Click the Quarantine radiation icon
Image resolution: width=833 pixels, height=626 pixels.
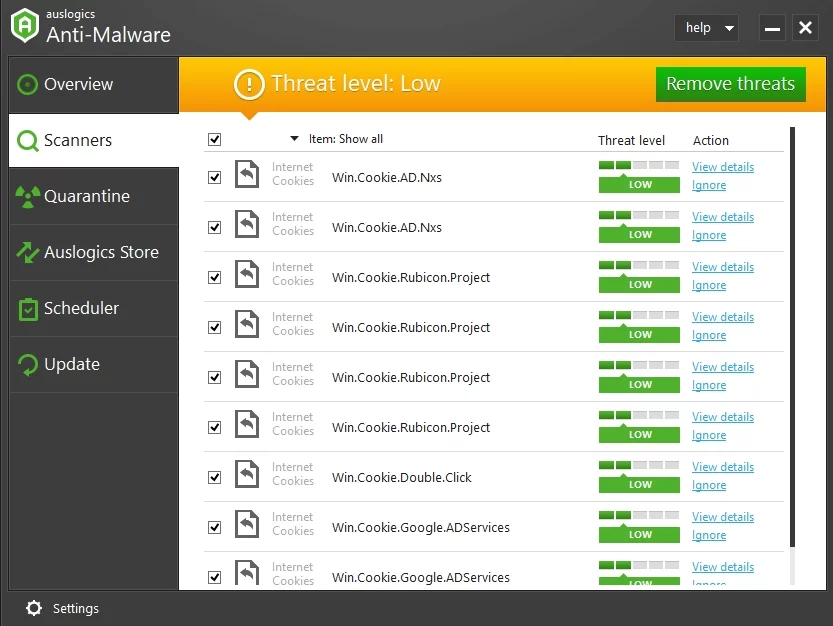[x=28, y=197]
